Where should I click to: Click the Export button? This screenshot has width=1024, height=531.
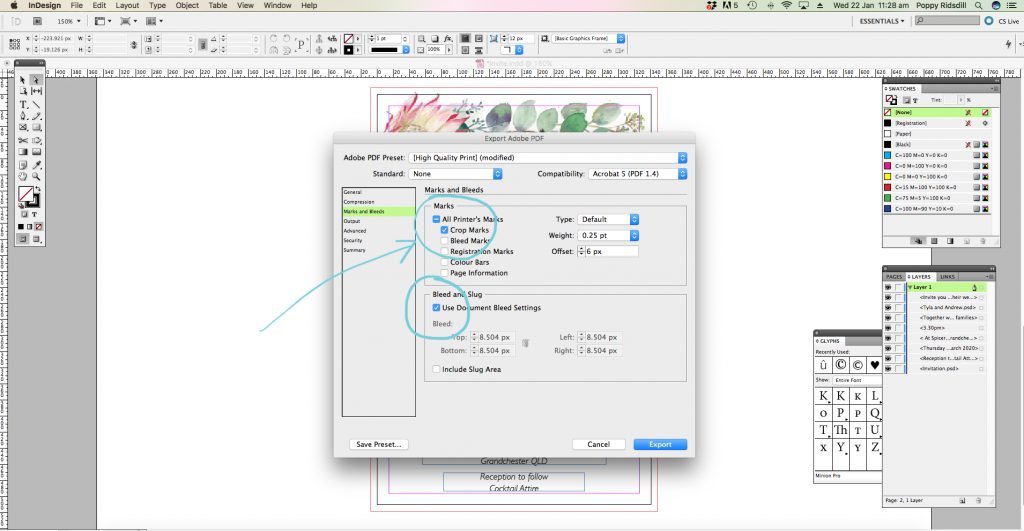(660, 444)
